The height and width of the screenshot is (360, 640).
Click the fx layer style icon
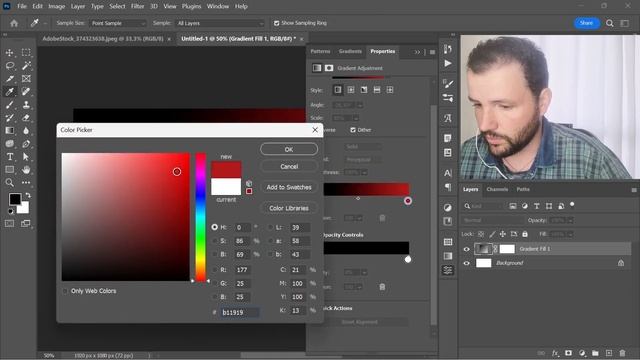555,353
